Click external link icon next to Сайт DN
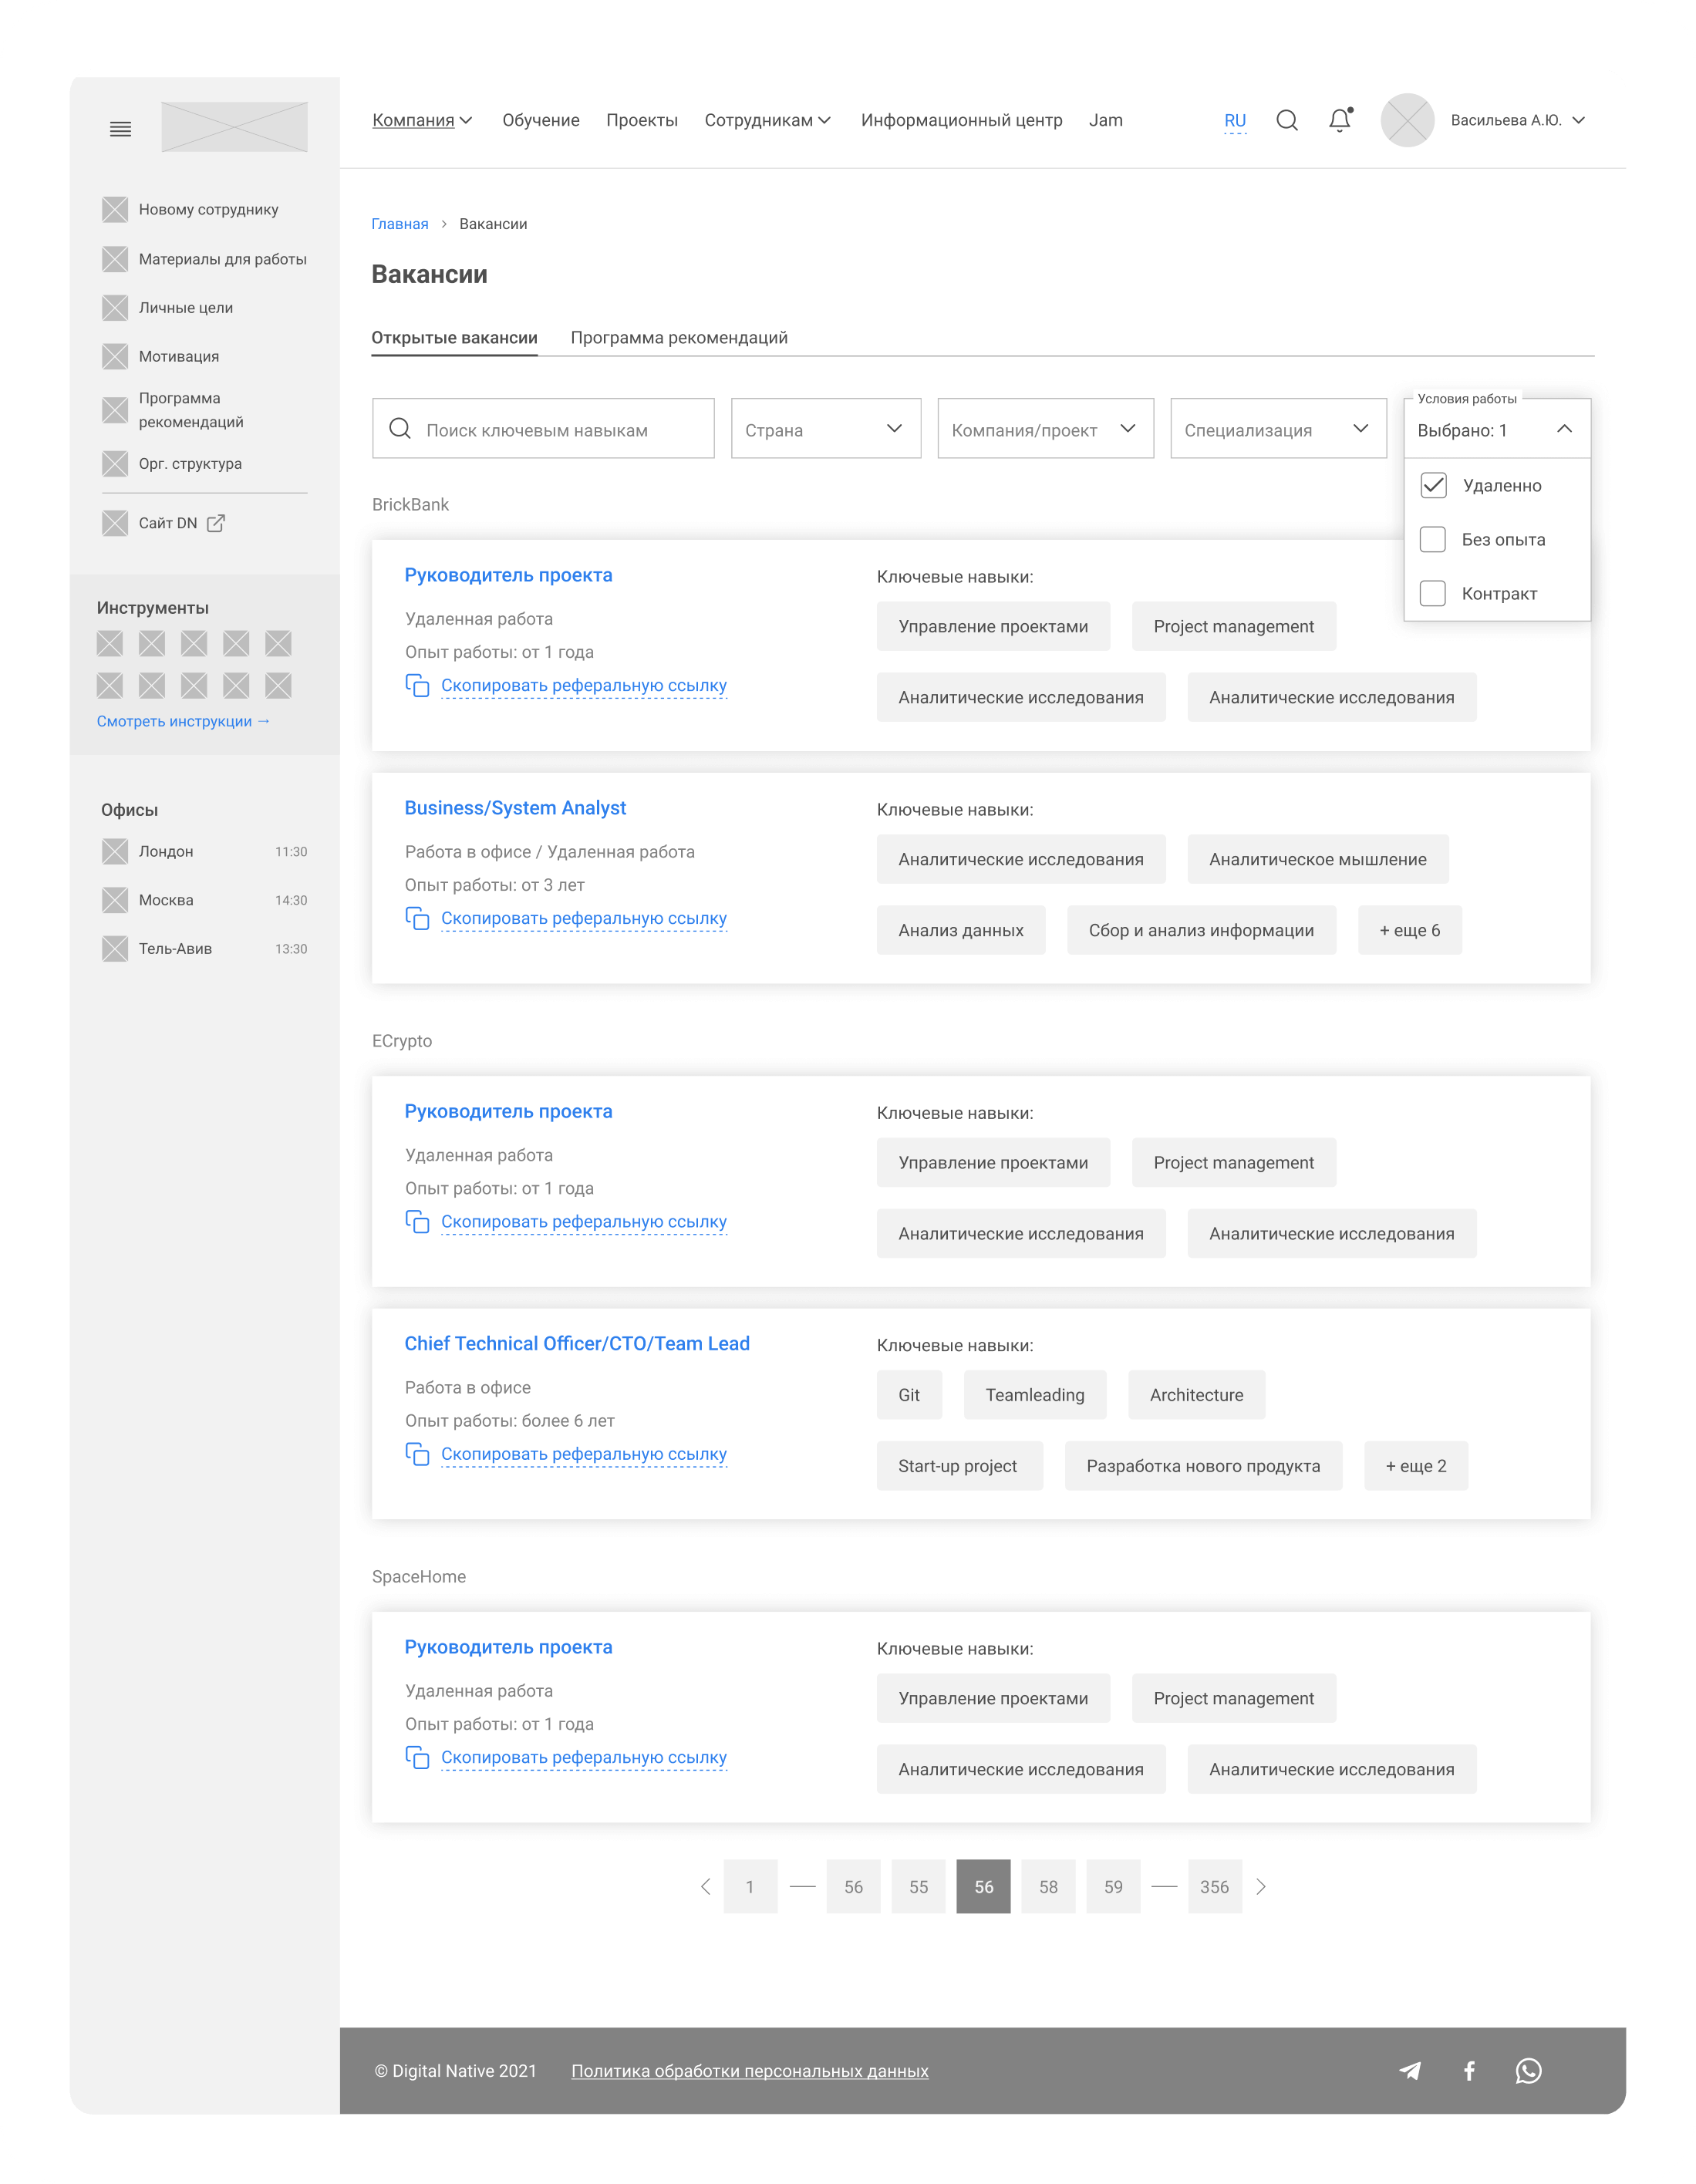 pos(216,523)
